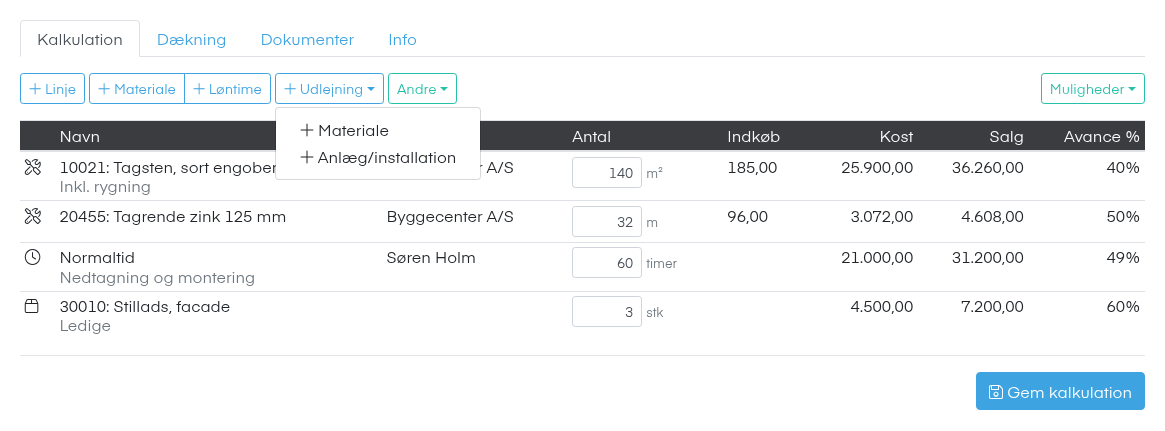This screenshot has width=1165, height=431.
Task: Click purchase price 185,00
Action: coord(752,168)
